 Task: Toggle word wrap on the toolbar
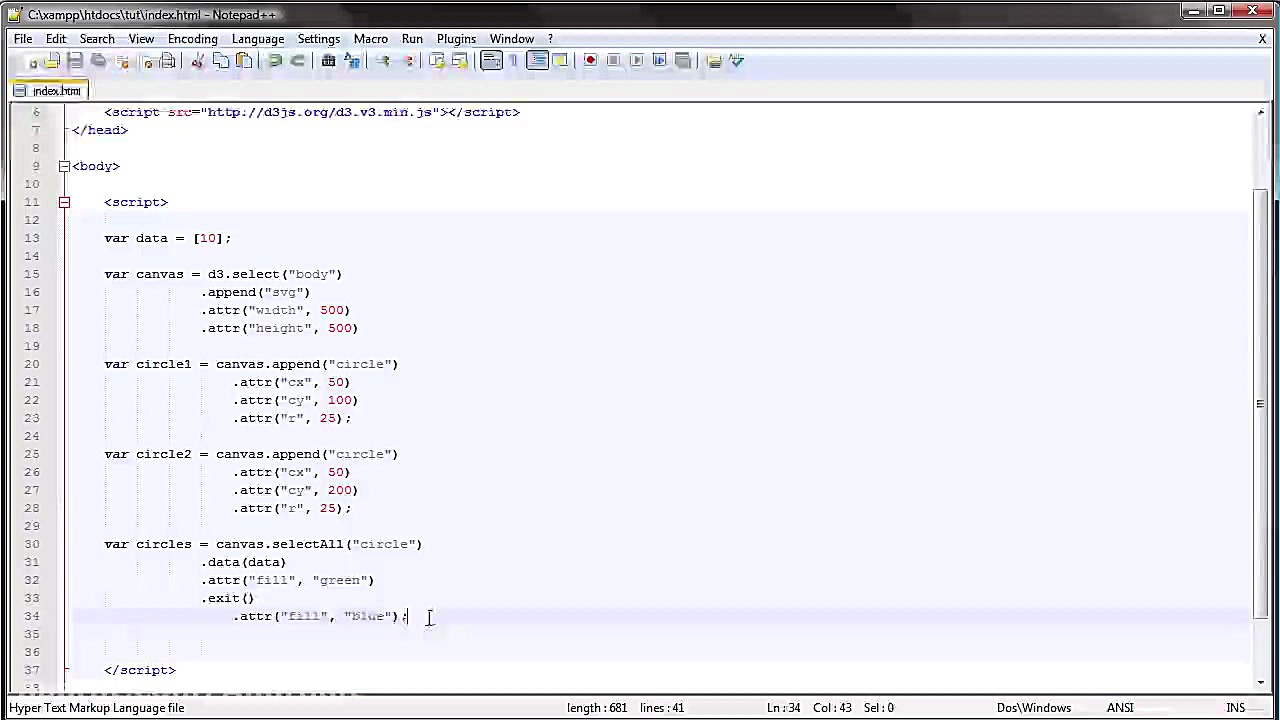coord(490,61)
